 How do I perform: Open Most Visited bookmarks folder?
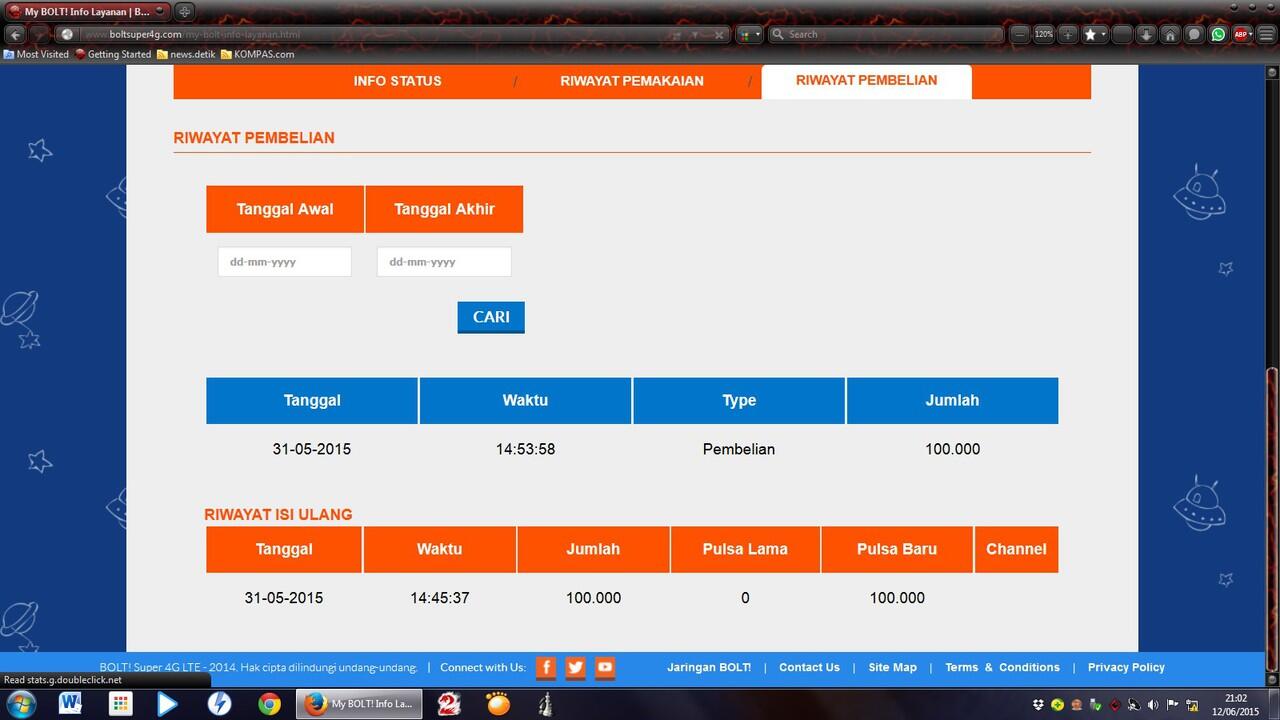(36, 54)
